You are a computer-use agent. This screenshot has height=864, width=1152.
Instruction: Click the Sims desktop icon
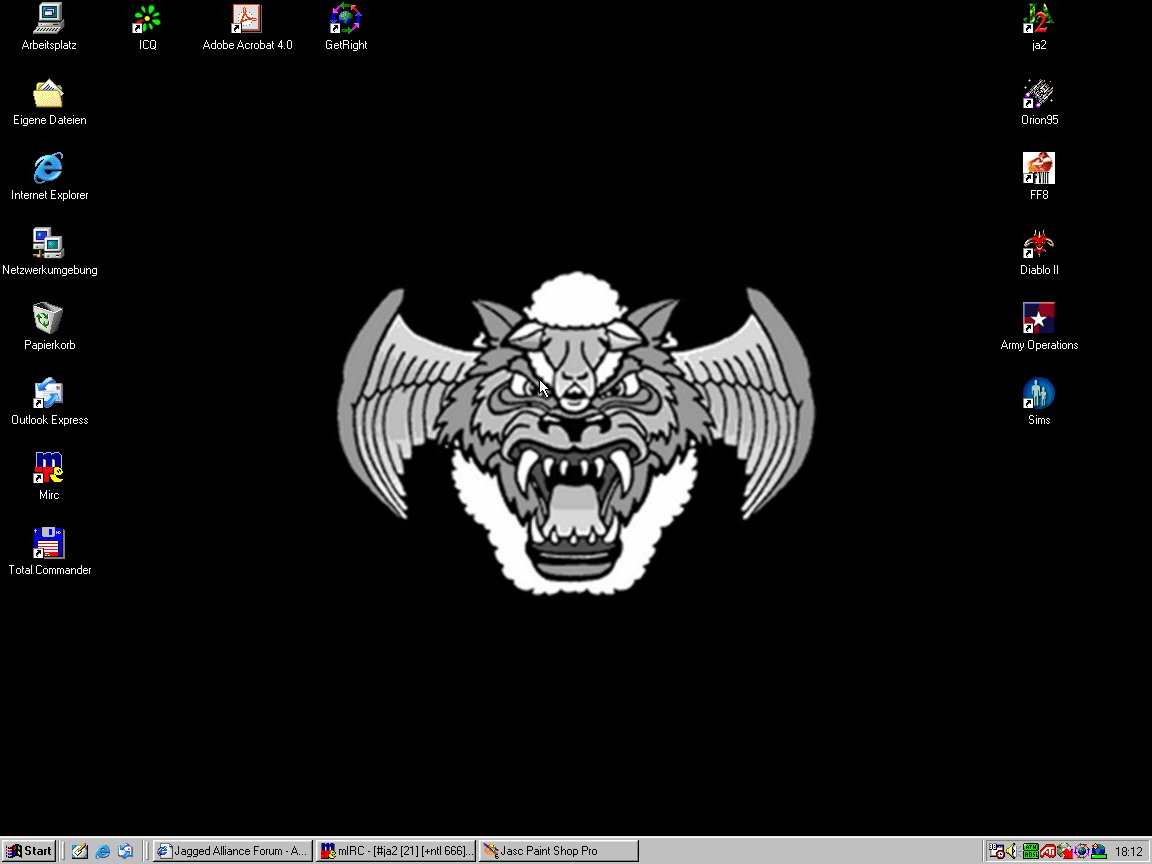click(x=1039, y=394)
